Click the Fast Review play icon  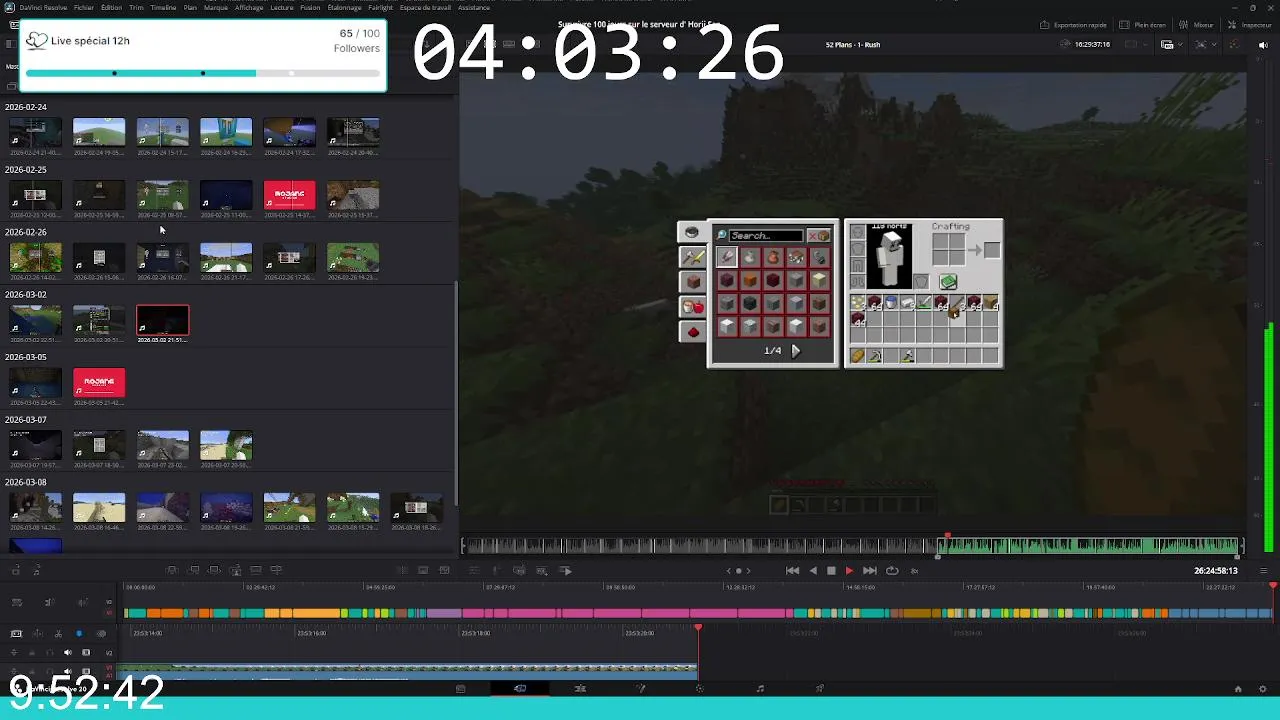566,571
